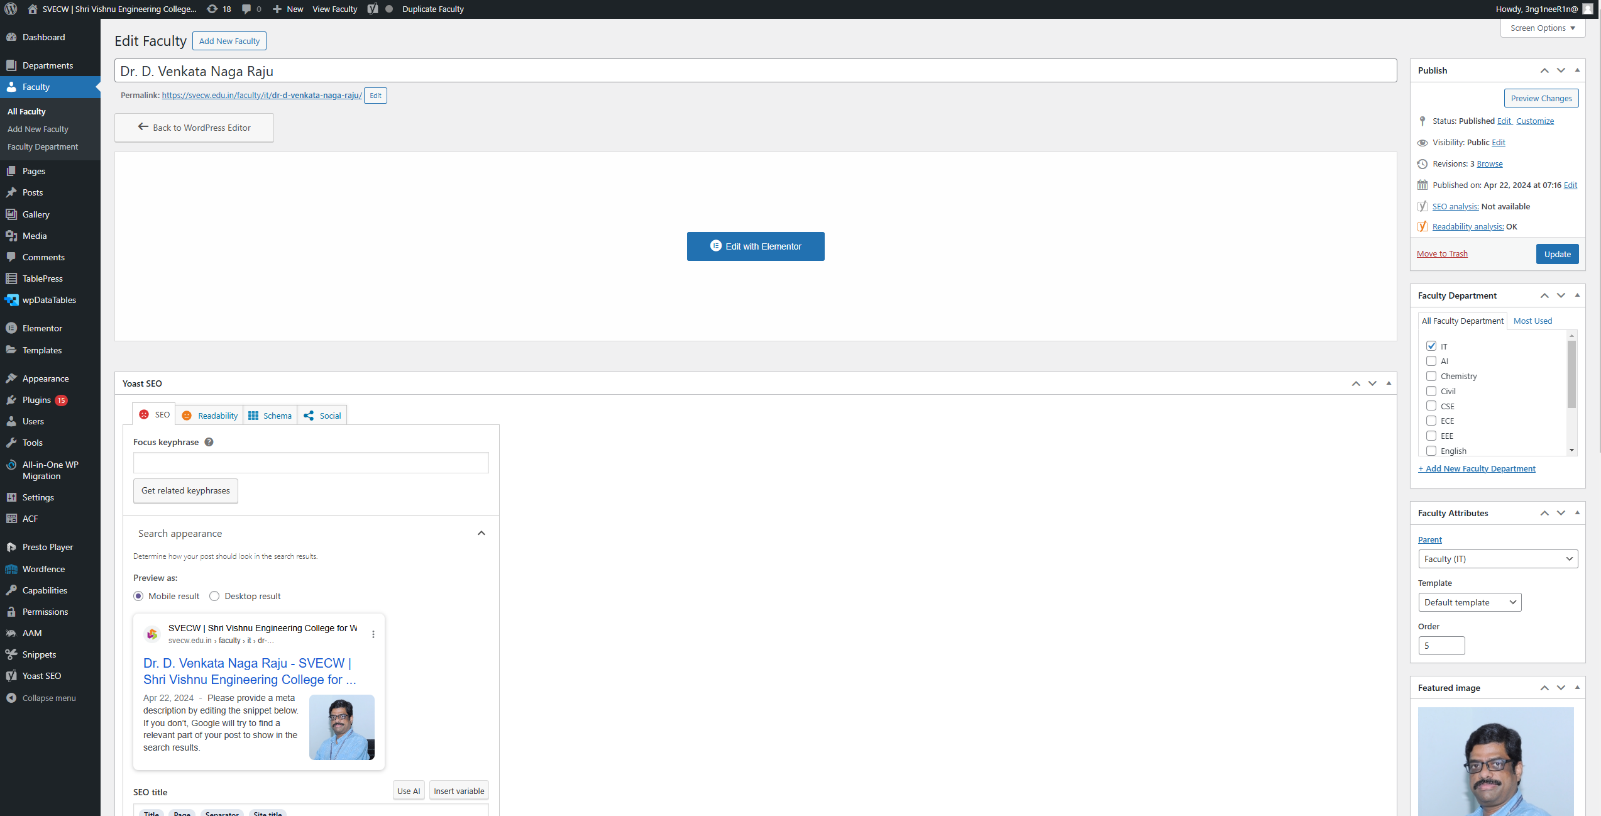Check the Chemistry department checkbox
The image size is (1601, 816).
(1431, 376)
